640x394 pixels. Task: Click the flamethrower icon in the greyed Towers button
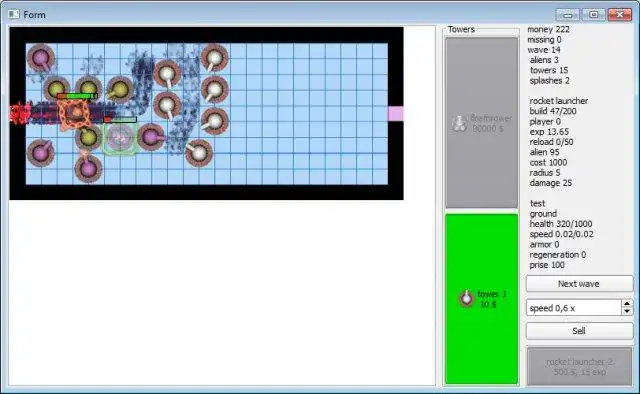coord(459,123)
